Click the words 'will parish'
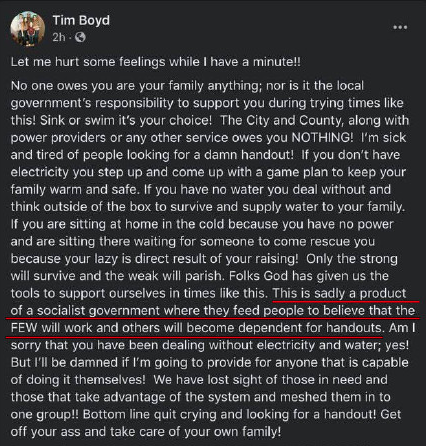Screen dimensions: 426x446 (x=192, y=276)
